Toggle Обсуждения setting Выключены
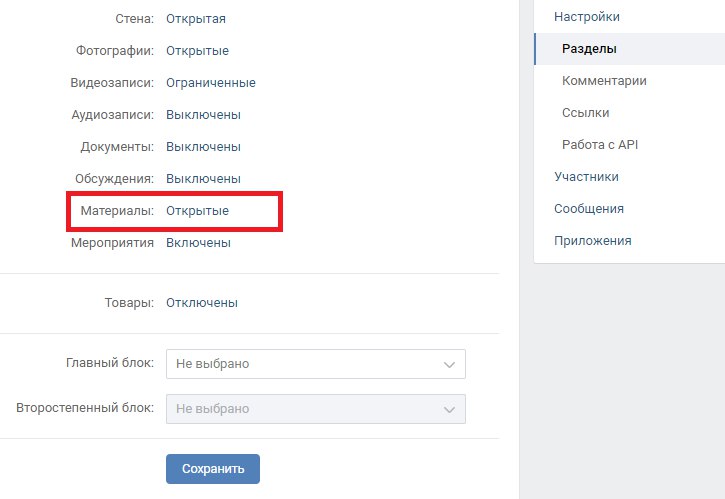 pyautogui.click(x=203, y=178)
